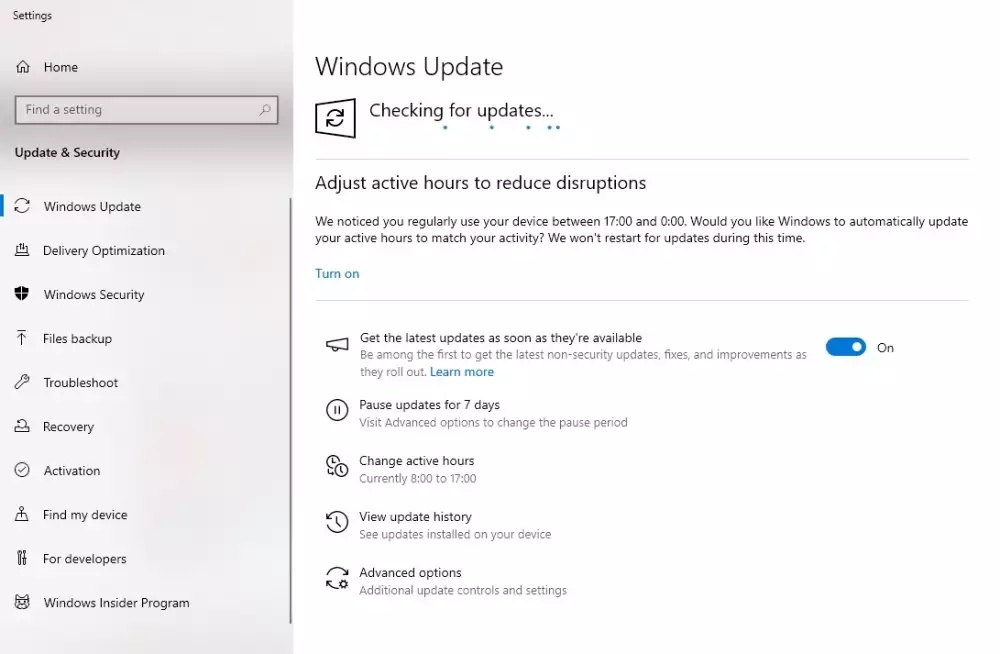Open Find my device settings

pyautogui.click(x=85, y=515)
